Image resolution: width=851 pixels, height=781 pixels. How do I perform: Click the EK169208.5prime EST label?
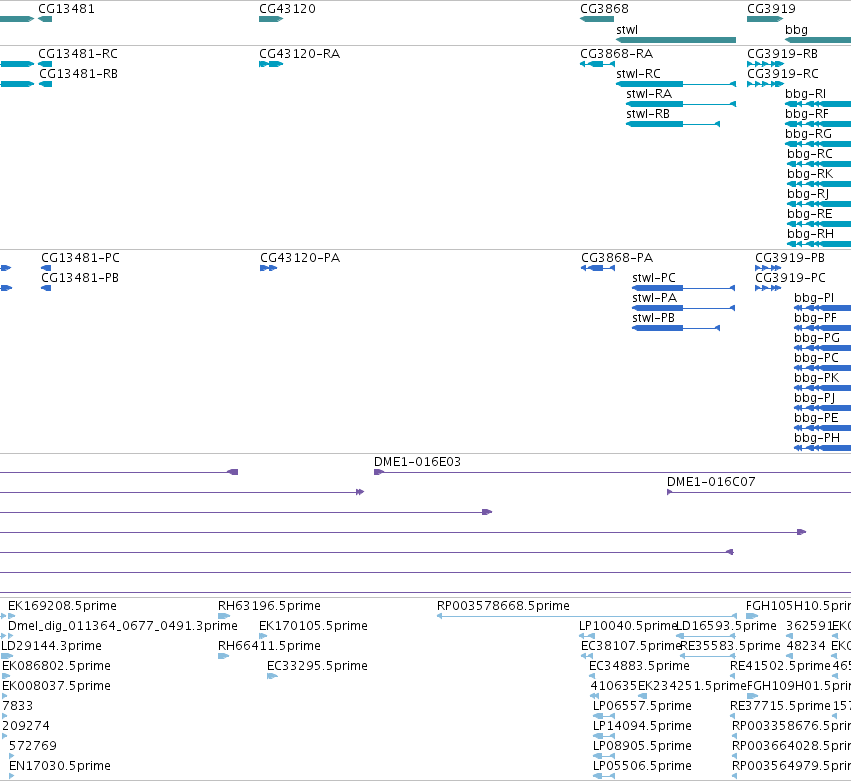click(62, 606)
